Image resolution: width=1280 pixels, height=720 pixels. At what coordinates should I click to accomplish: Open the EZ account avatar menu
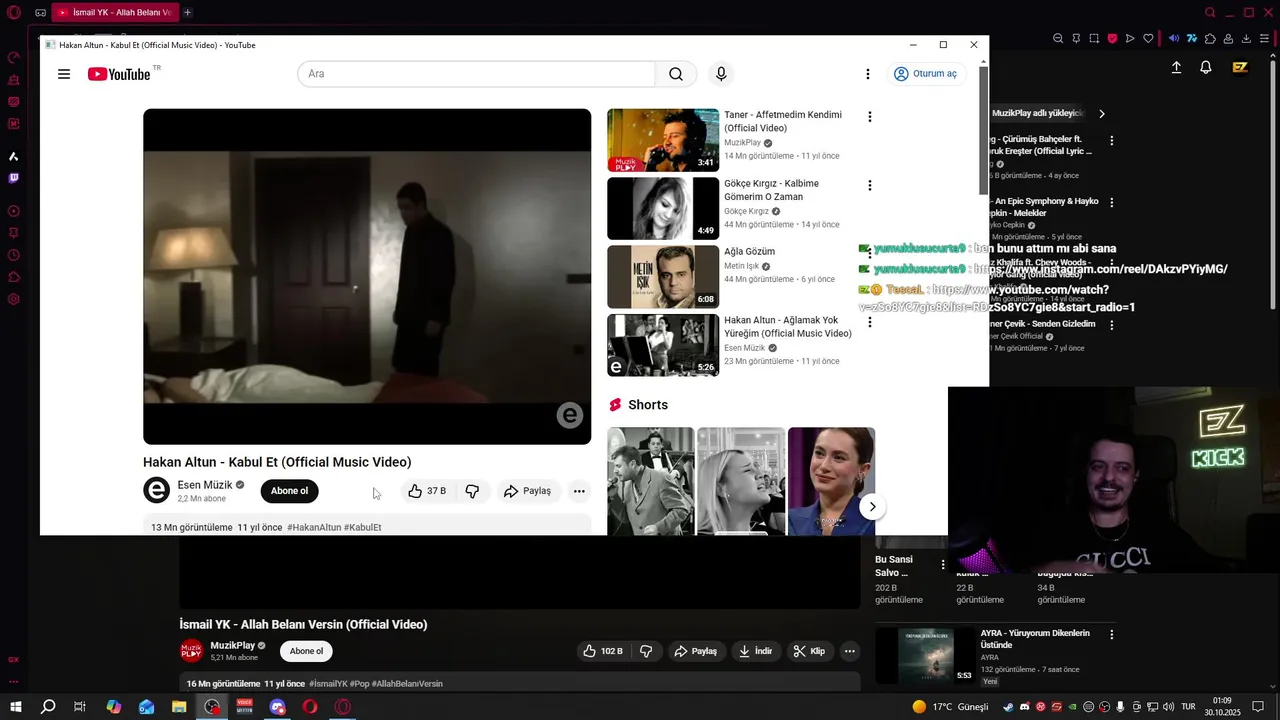(x=1240, y=67)
